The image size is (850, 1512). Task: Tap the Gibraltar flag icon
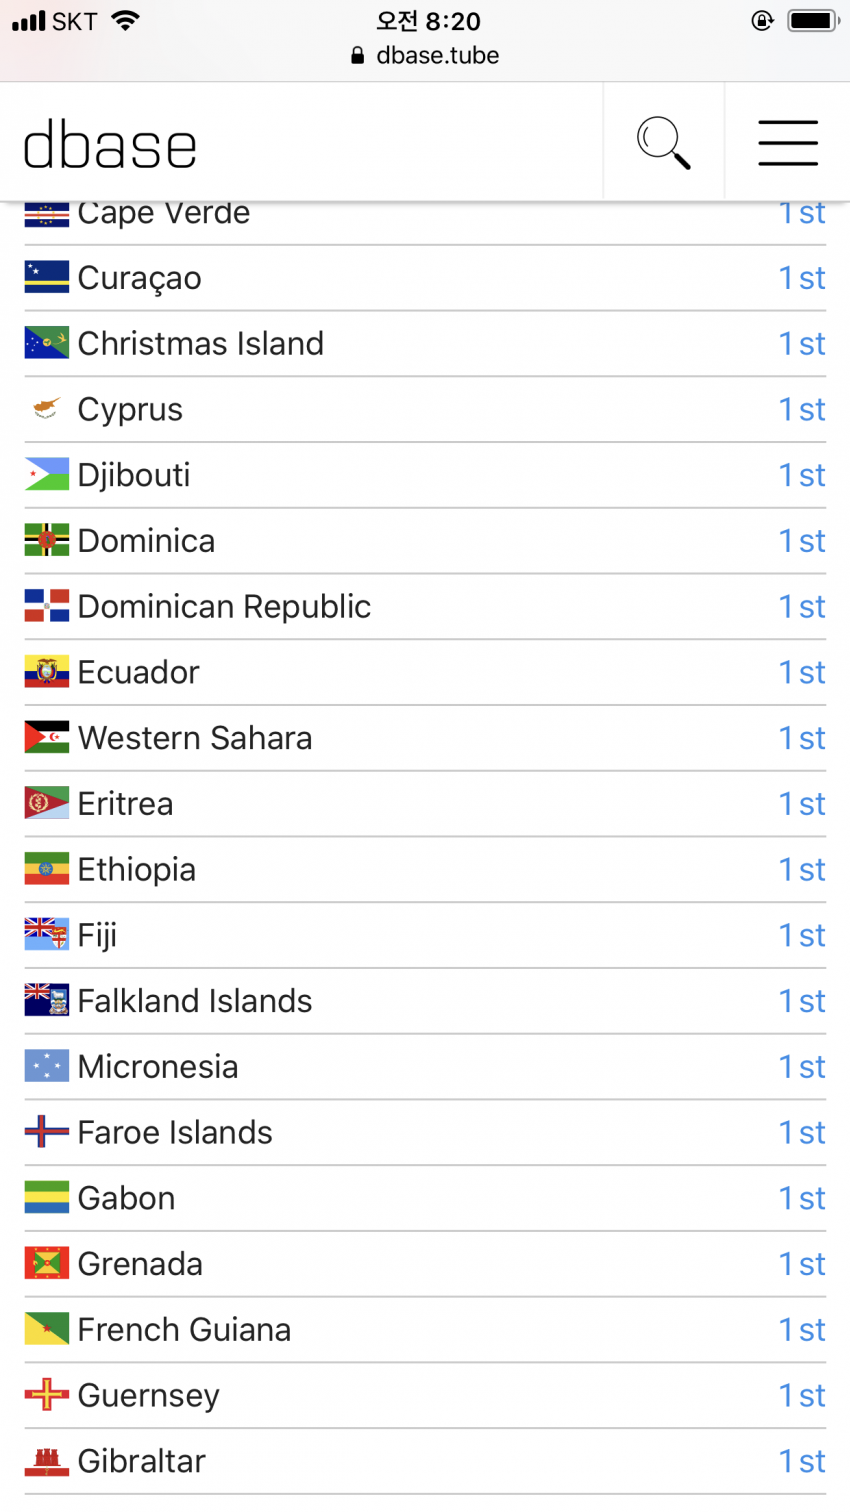pos(47,1461)
